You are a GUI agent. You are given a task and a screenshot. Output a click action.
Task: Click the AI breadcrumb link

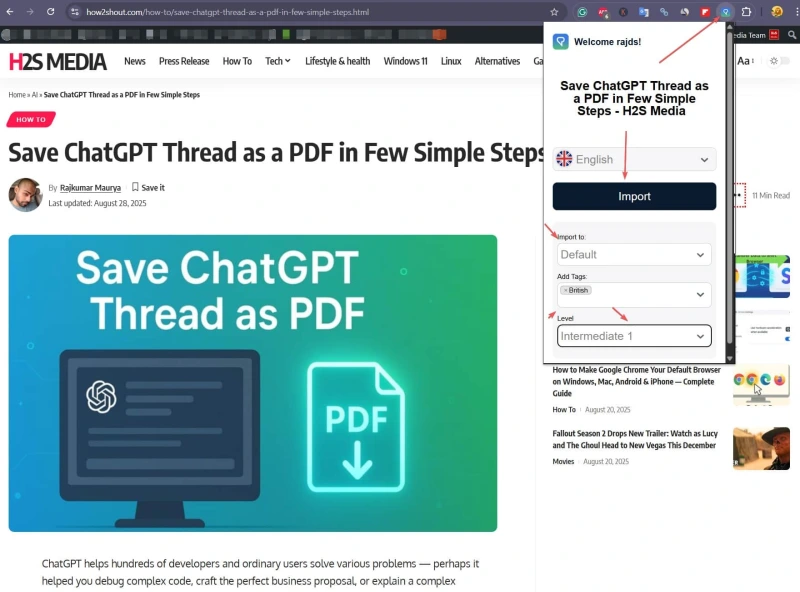35,94
